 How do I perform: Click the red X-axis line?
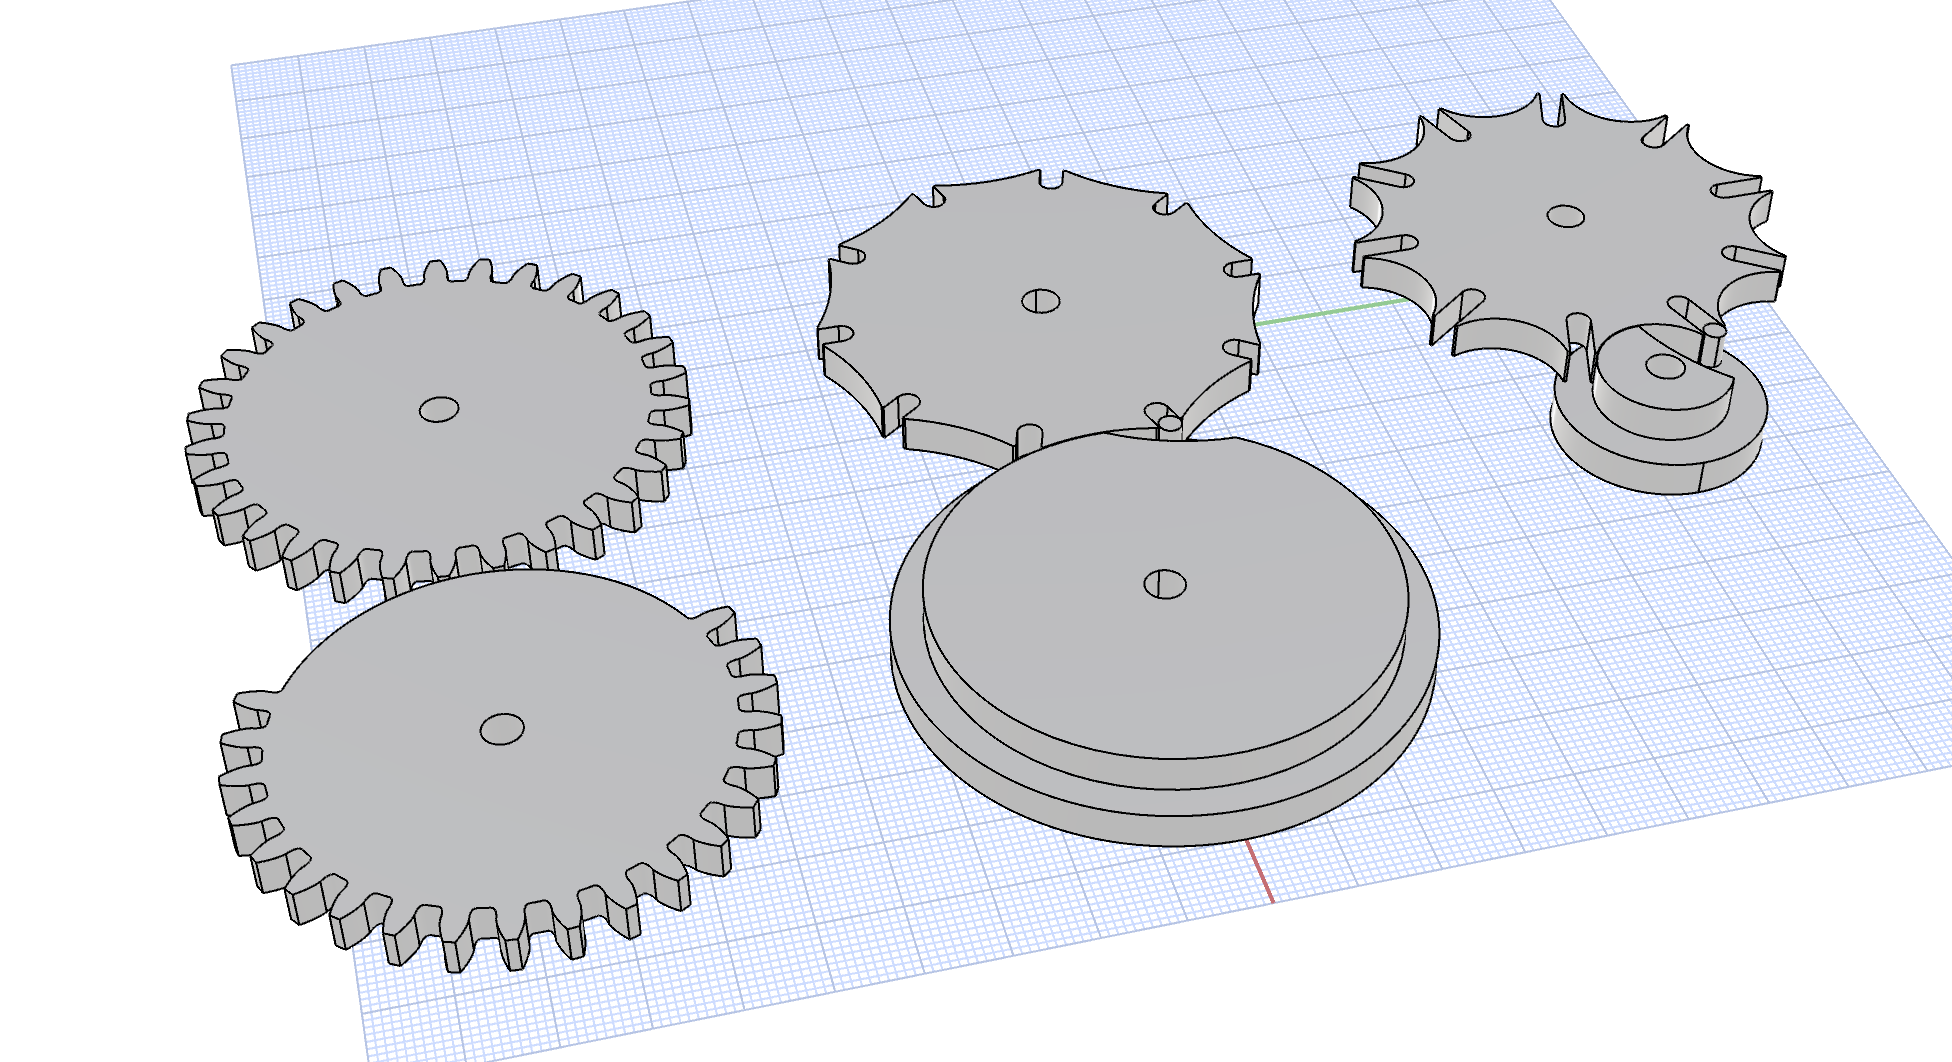pos(1260,870)
